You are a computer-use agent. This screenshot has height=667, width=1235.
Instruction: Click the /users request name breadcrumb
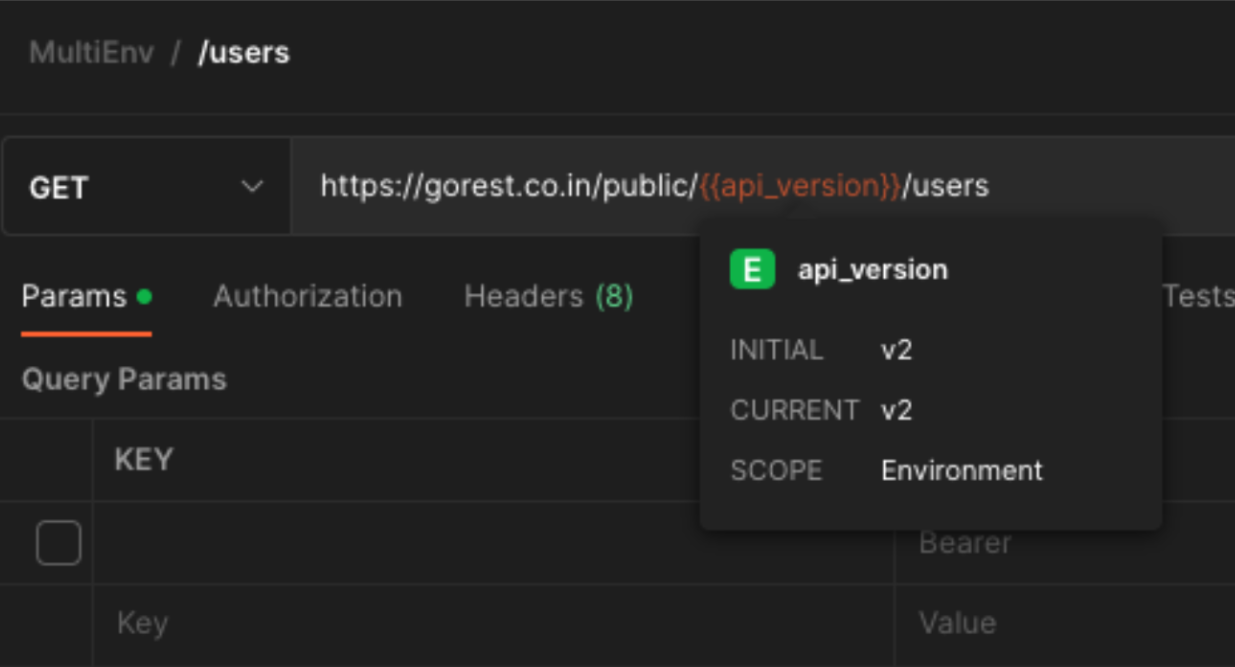[244, 53]
